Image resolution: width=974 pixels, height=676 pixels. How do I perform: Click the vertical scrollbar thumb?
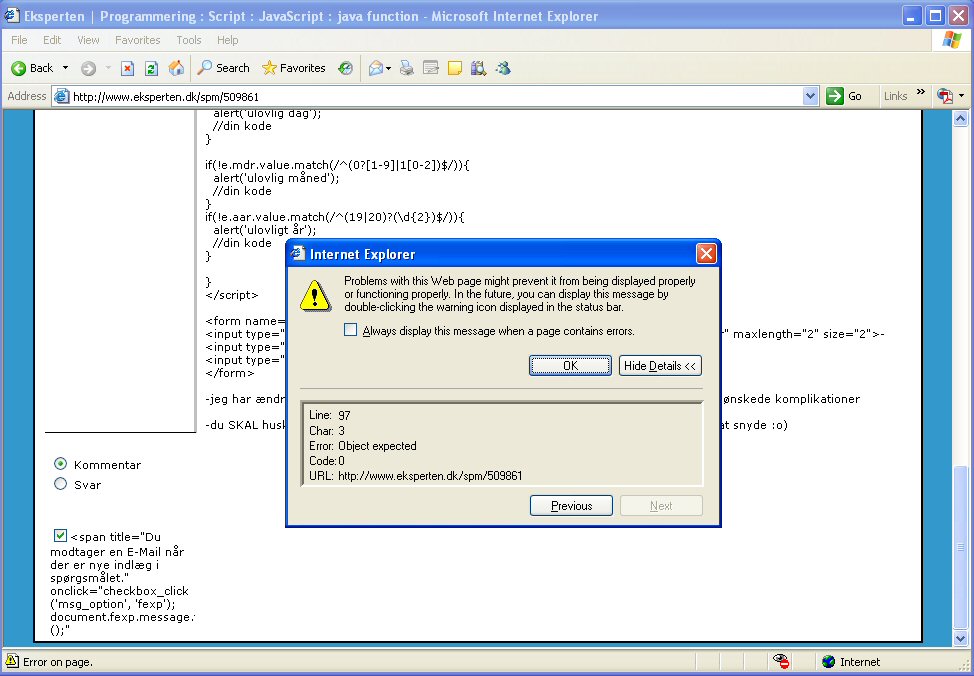[x=960, y=547]
